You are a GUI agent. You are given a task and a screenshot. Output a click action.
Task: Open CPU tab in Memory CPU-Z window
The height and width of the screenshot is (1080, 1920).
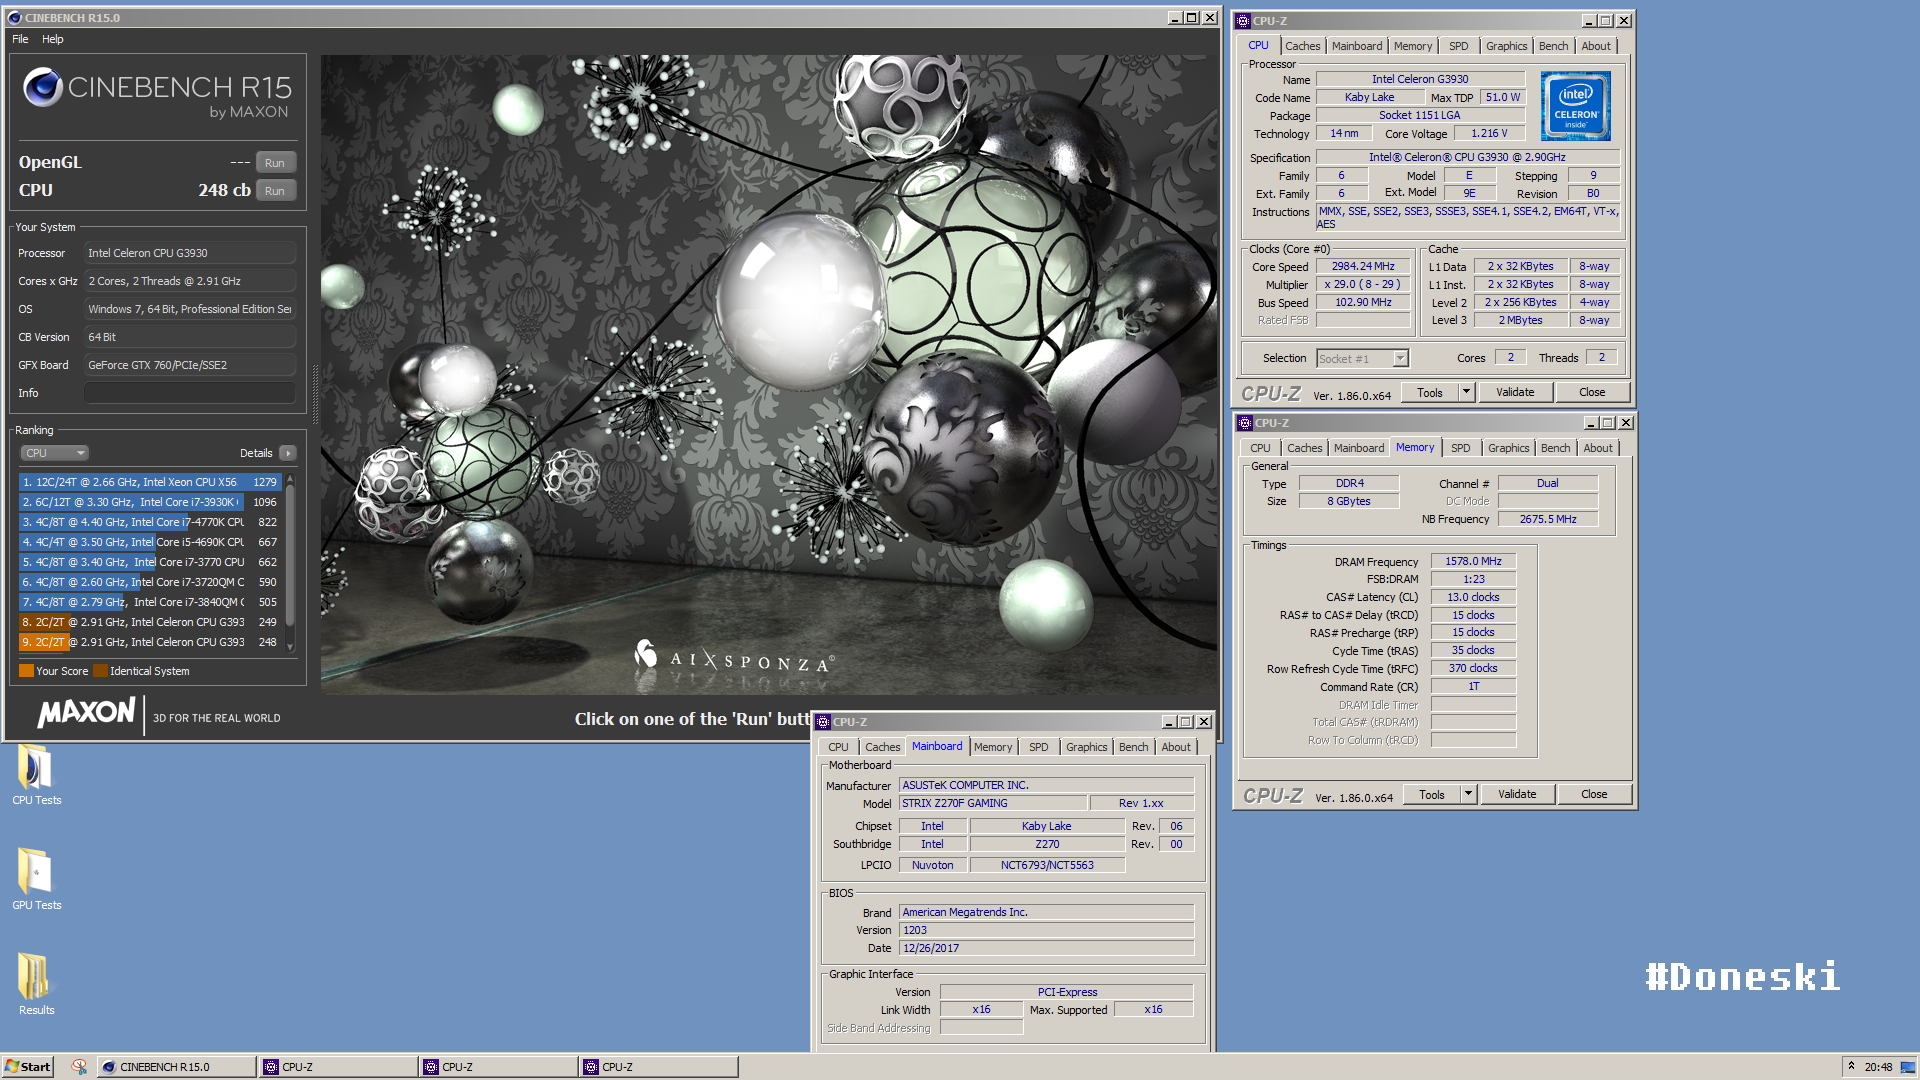click(1260, 448)
